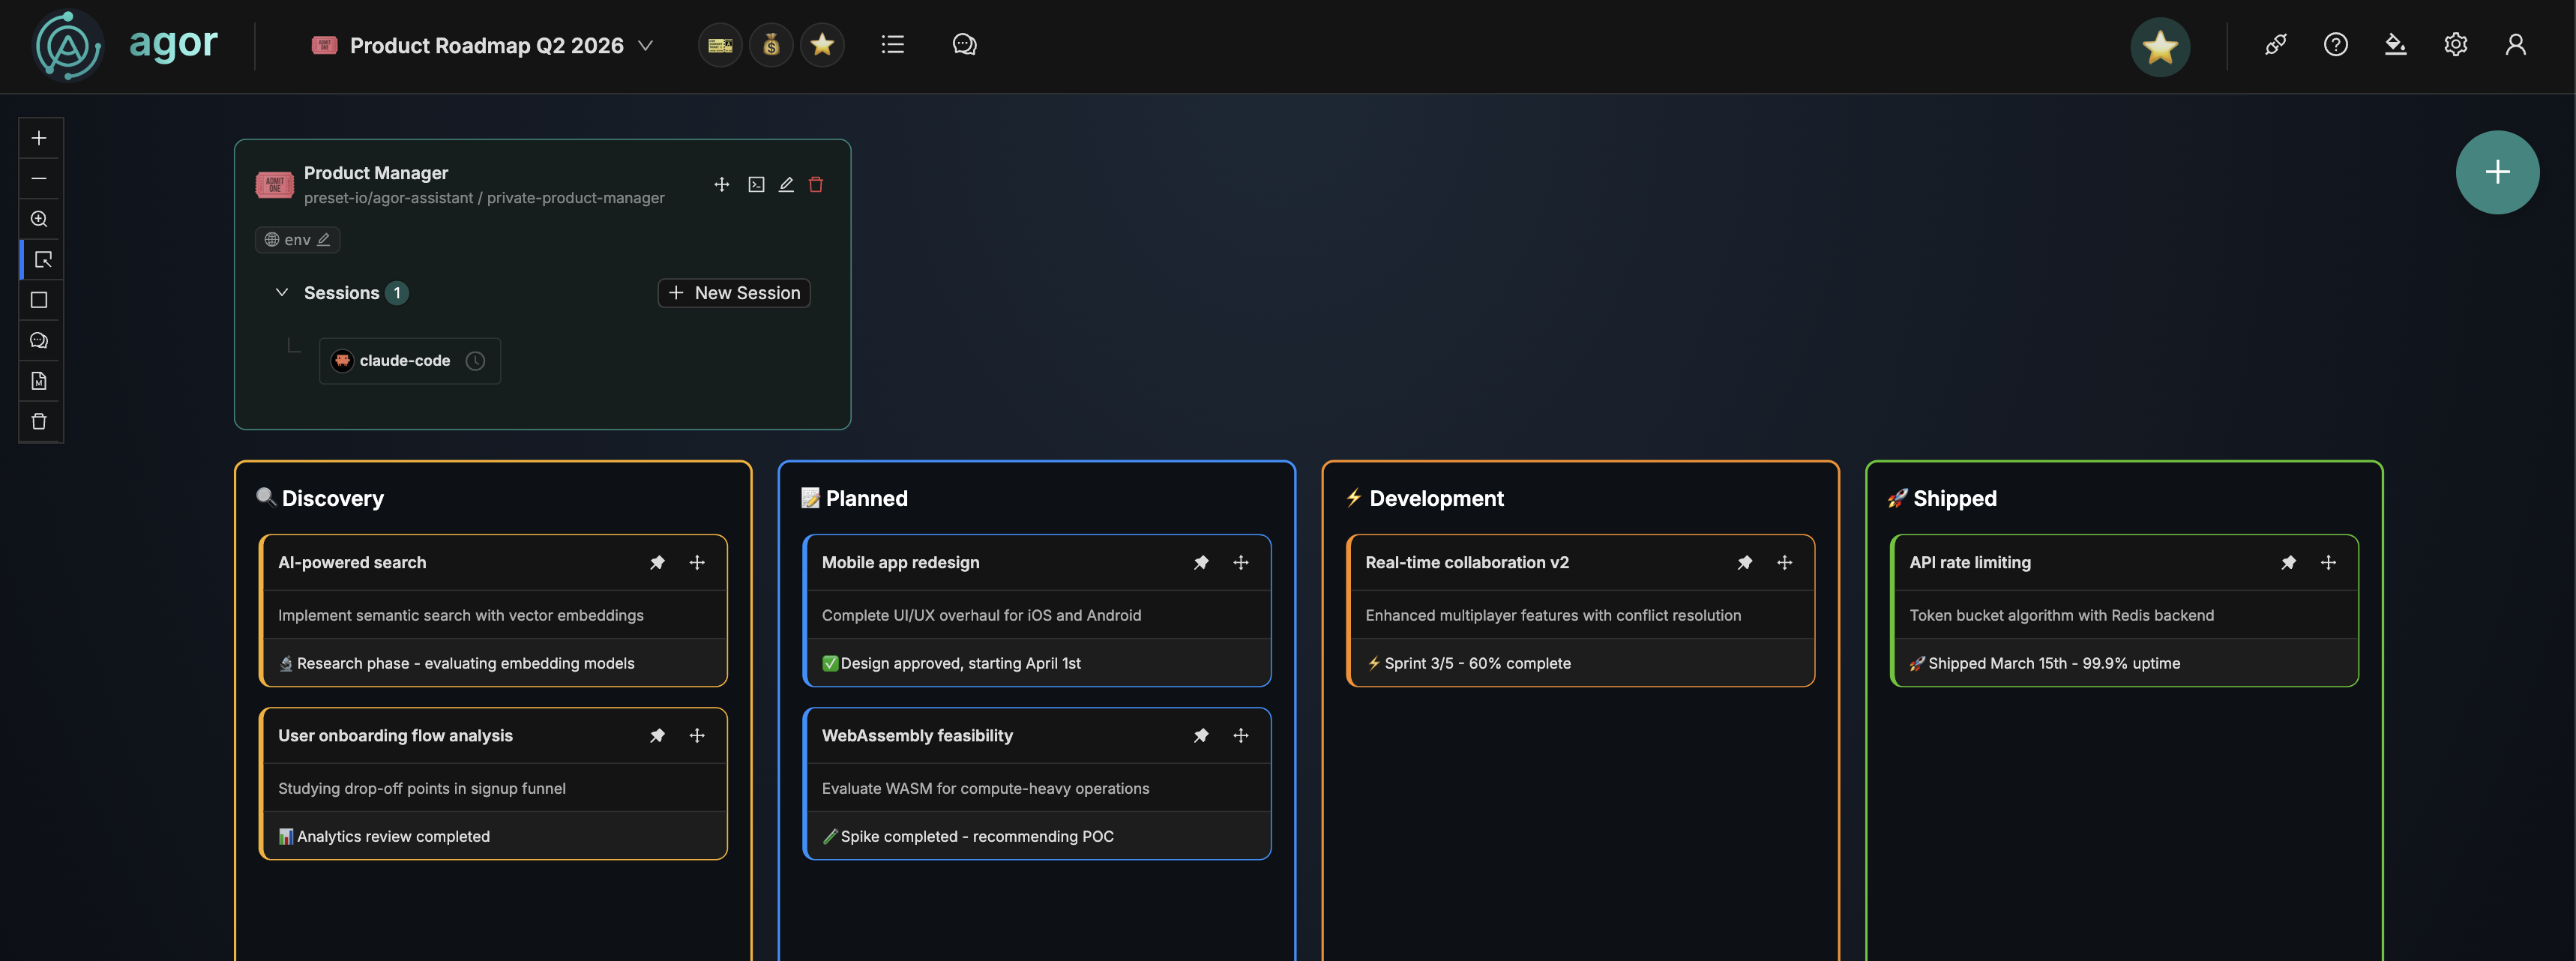Viewport: 2576px width, 961px height.
Task: Open the Product Roadmap Q2 2026 dropdown
Action: [646, 45]
